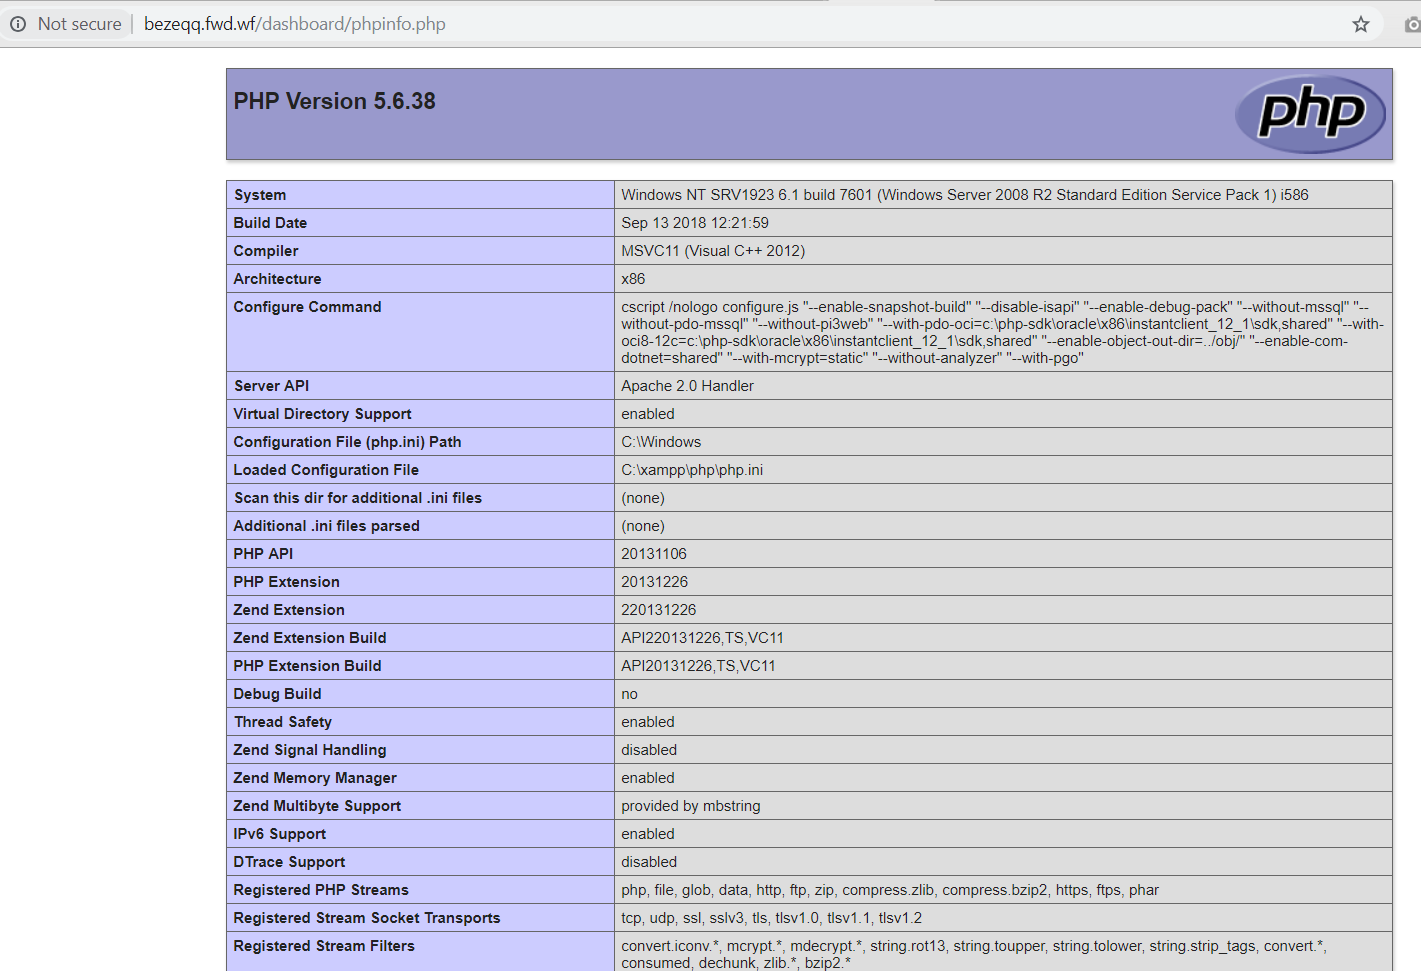Click the PHP Version 5.6.38 heading
The height and width of the screenshot is (971, 1421).
[x=335, y=101]
